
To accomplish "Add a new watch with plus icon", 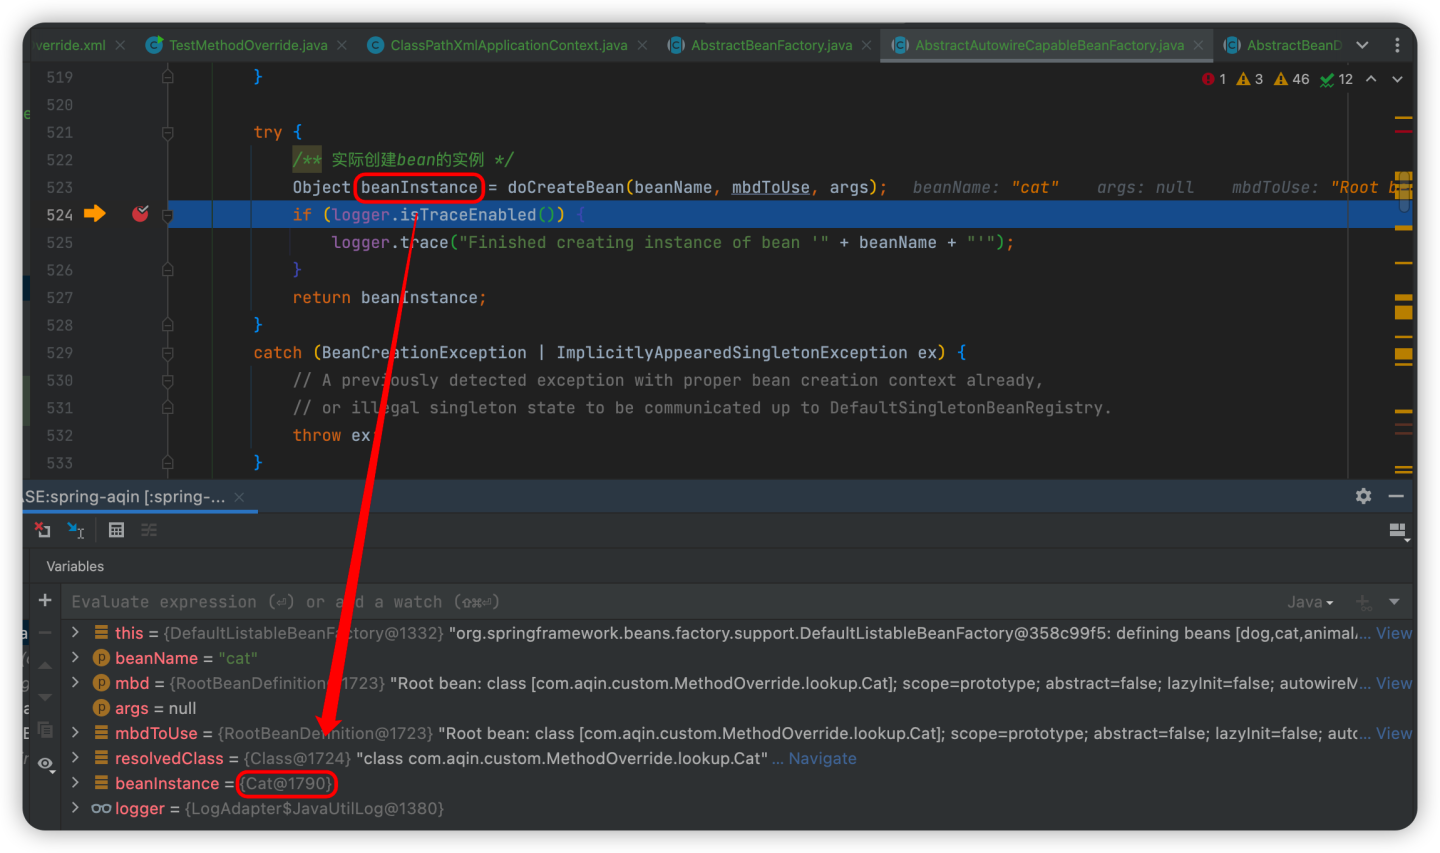I will [x=45, y=600].
